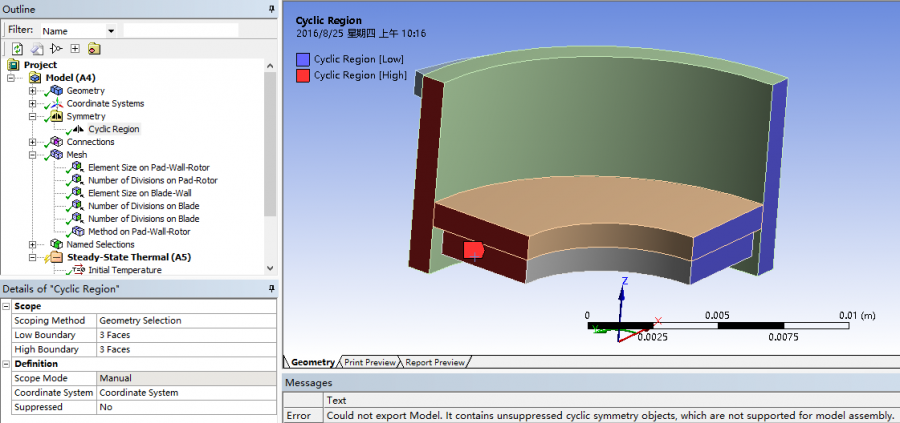Click the 'Could not export Model' error message
Viewport: 900px width, 423px height.
(610, 416)
